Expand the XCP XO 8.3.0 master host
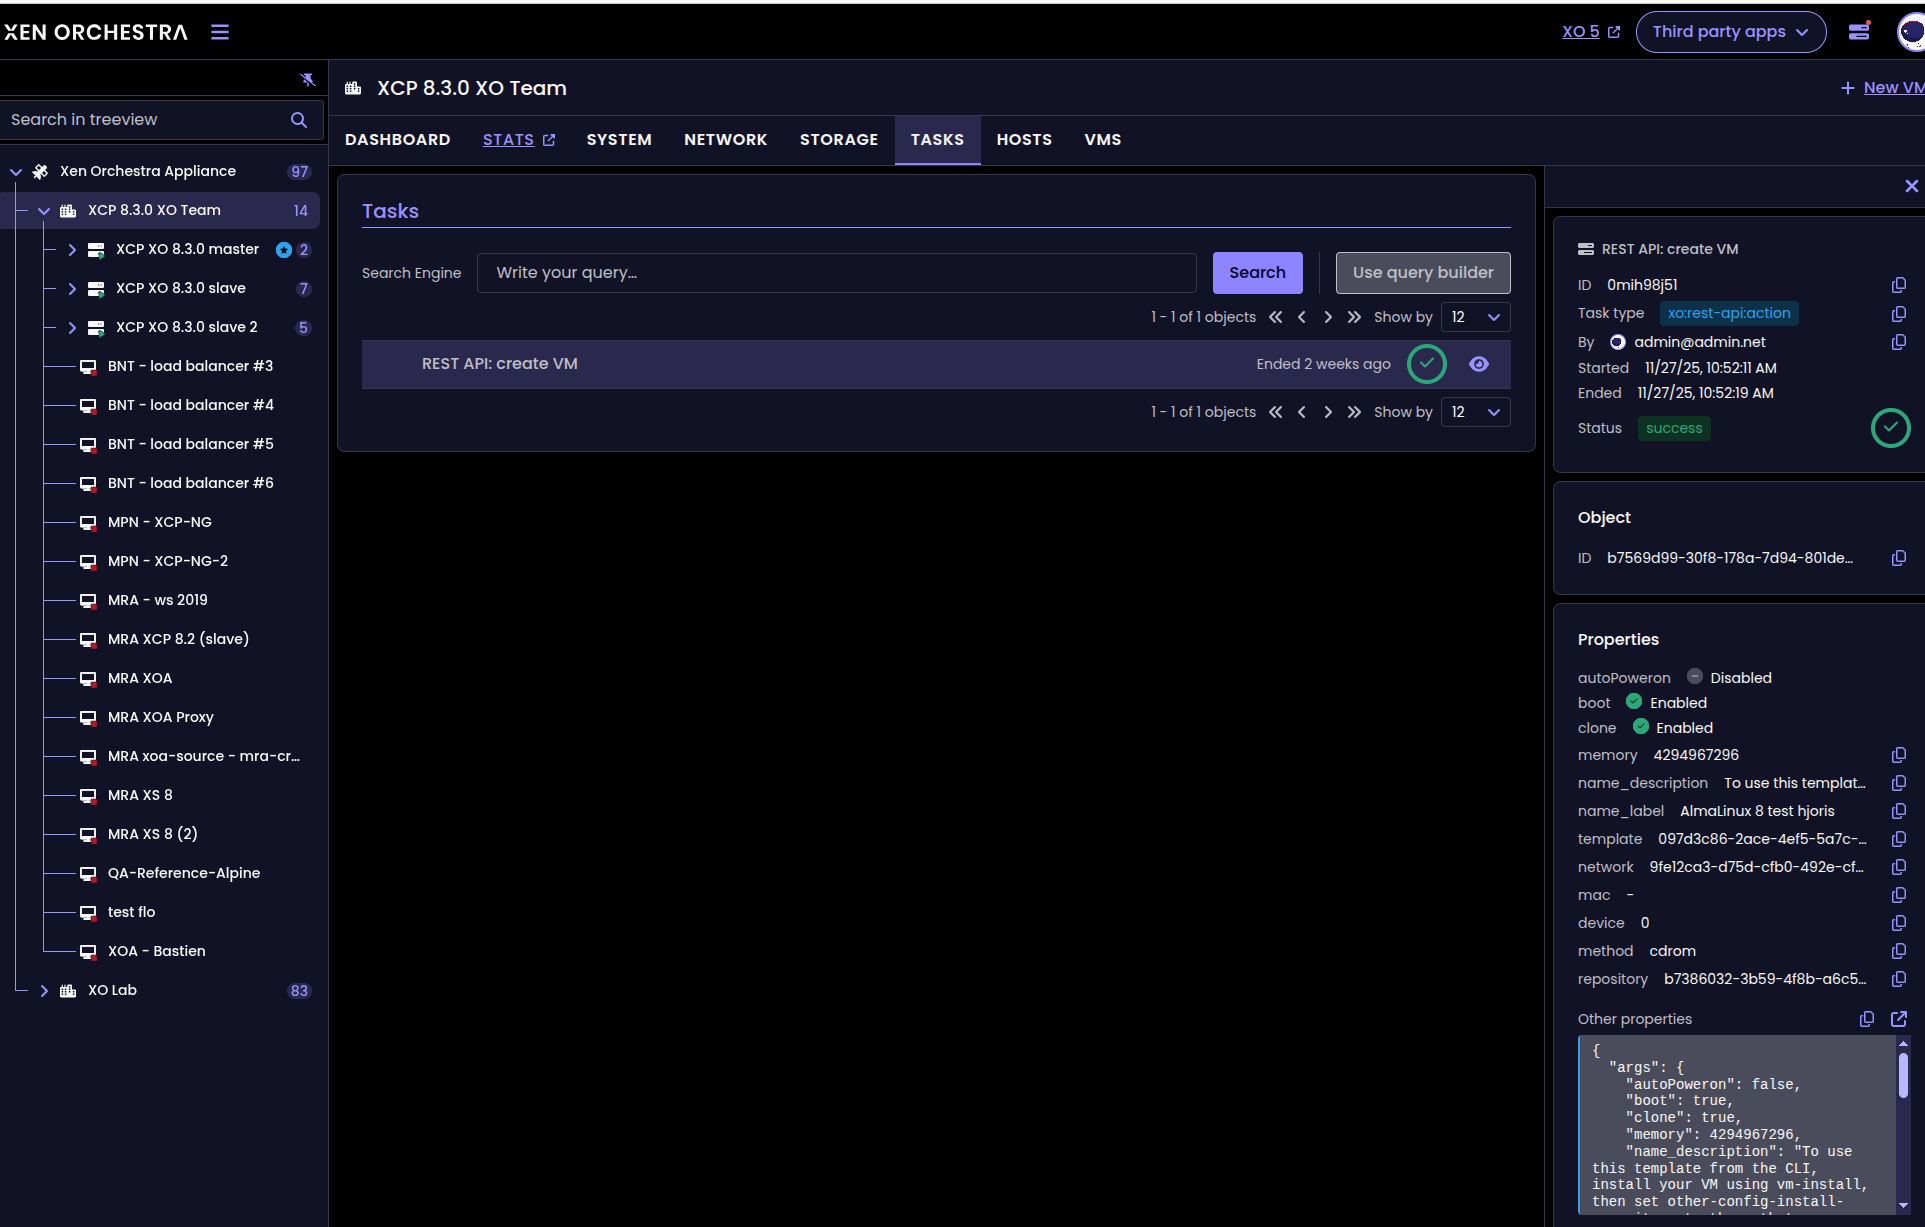1925x1227 pixels. tap(72, 250)
